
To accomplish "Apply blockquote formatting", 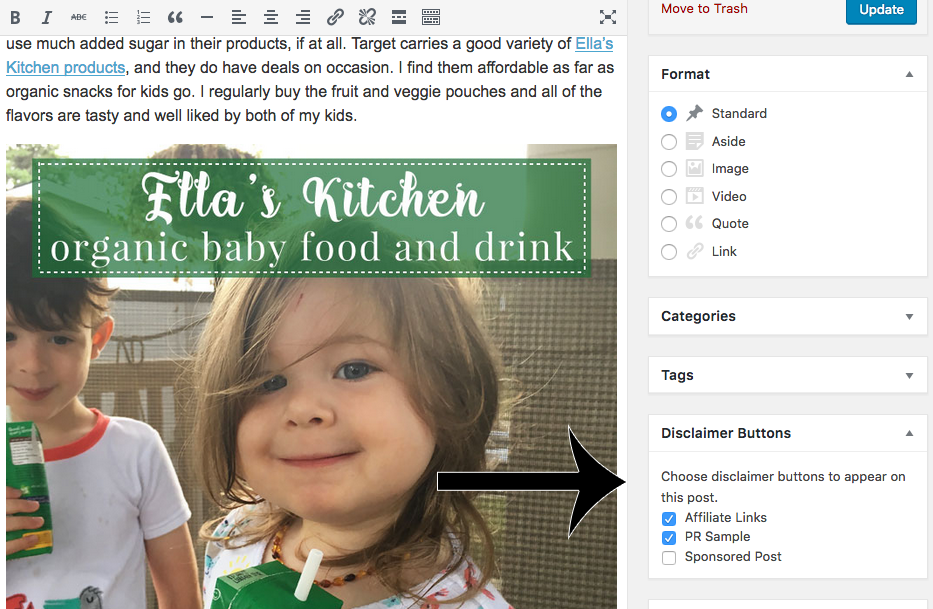I will tap(175, 17).
